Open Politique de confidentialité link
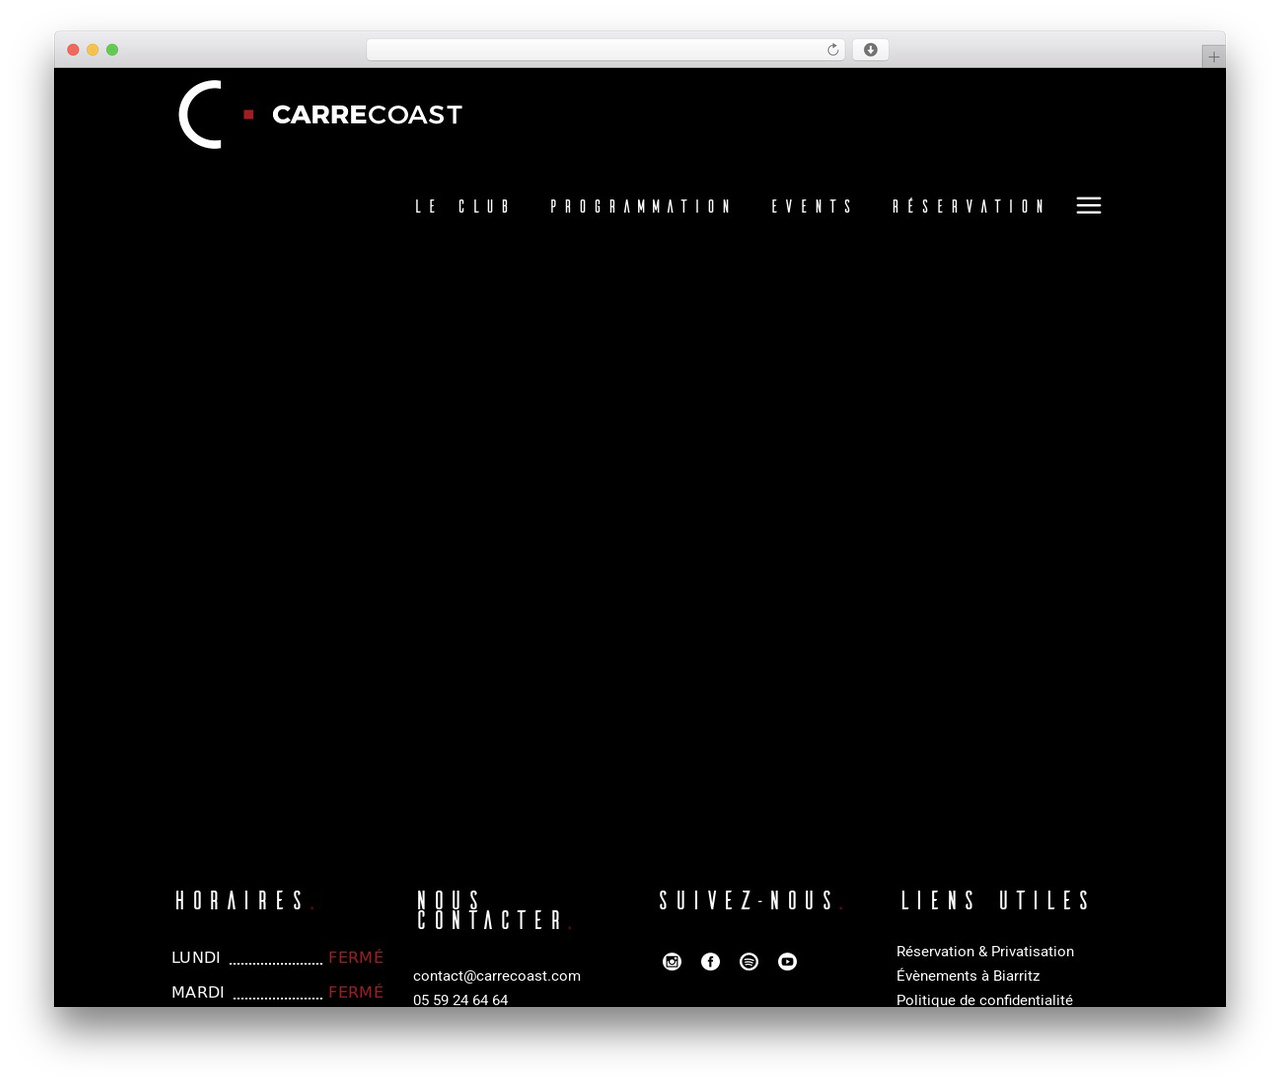Image resolution: width=1280 pixels, height=1084 pixels. coord(984,1000)
